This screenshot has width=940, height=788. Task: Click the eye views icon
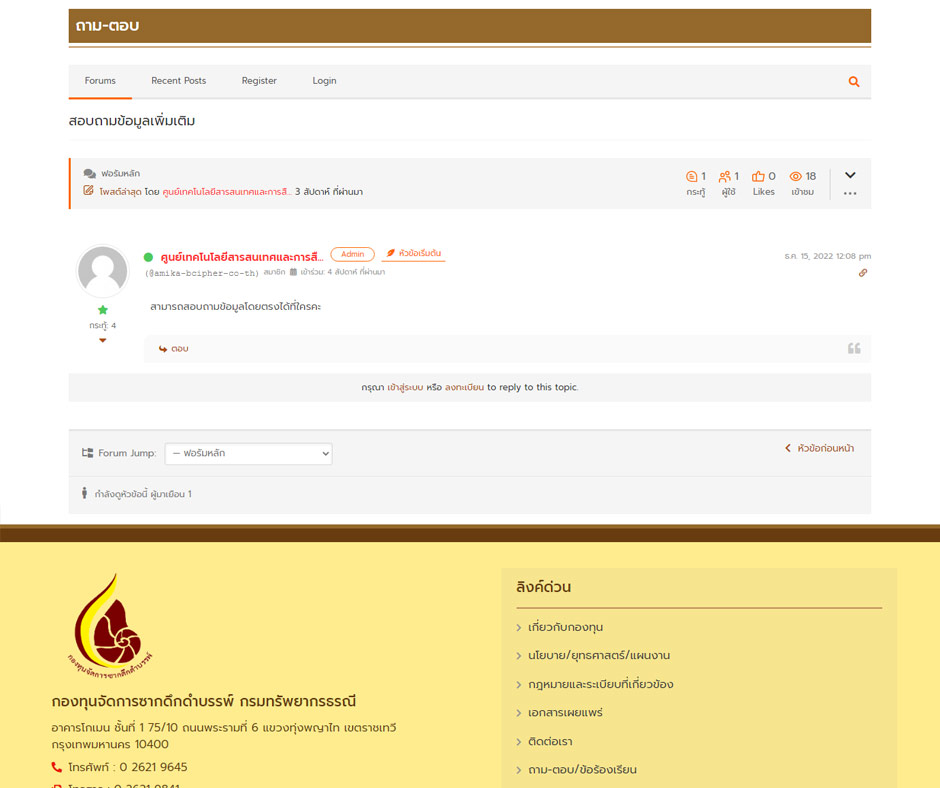pyautogui.click(x=796, y=176)
